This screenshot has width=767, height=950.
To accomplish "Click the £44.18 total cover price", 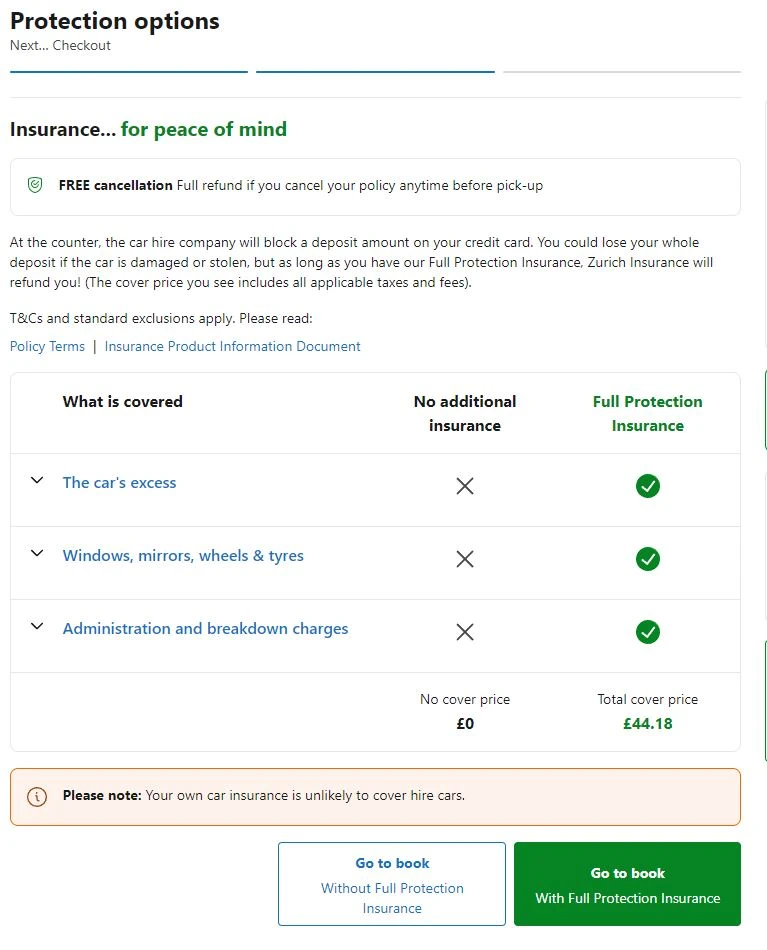I will coord(648,723).
